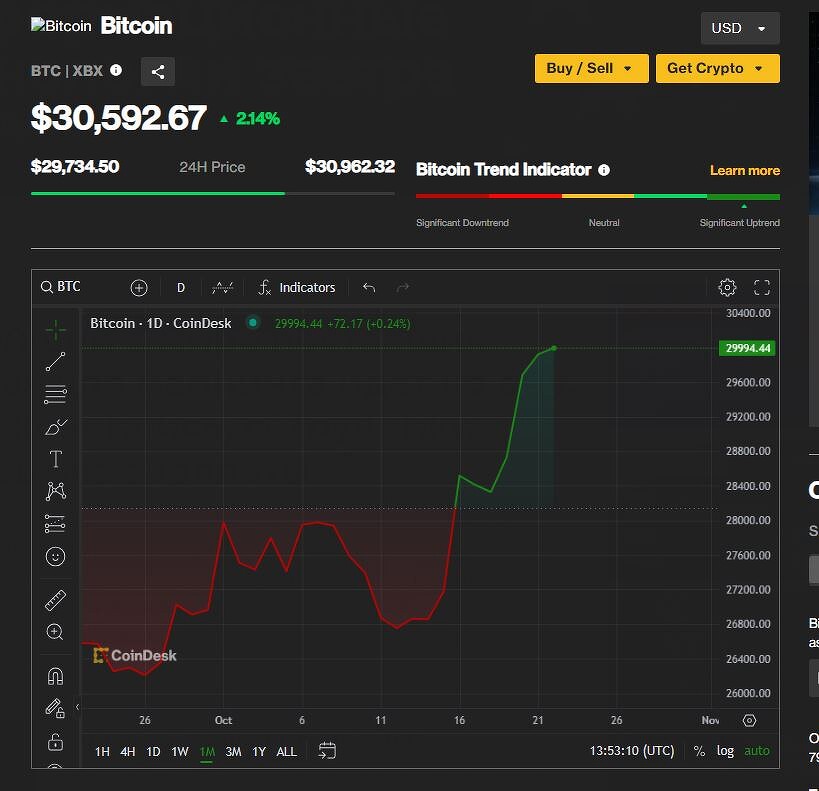Open the Indicators panel
The width and height of the screenshot is (819, 791).
tap(297, 287)
